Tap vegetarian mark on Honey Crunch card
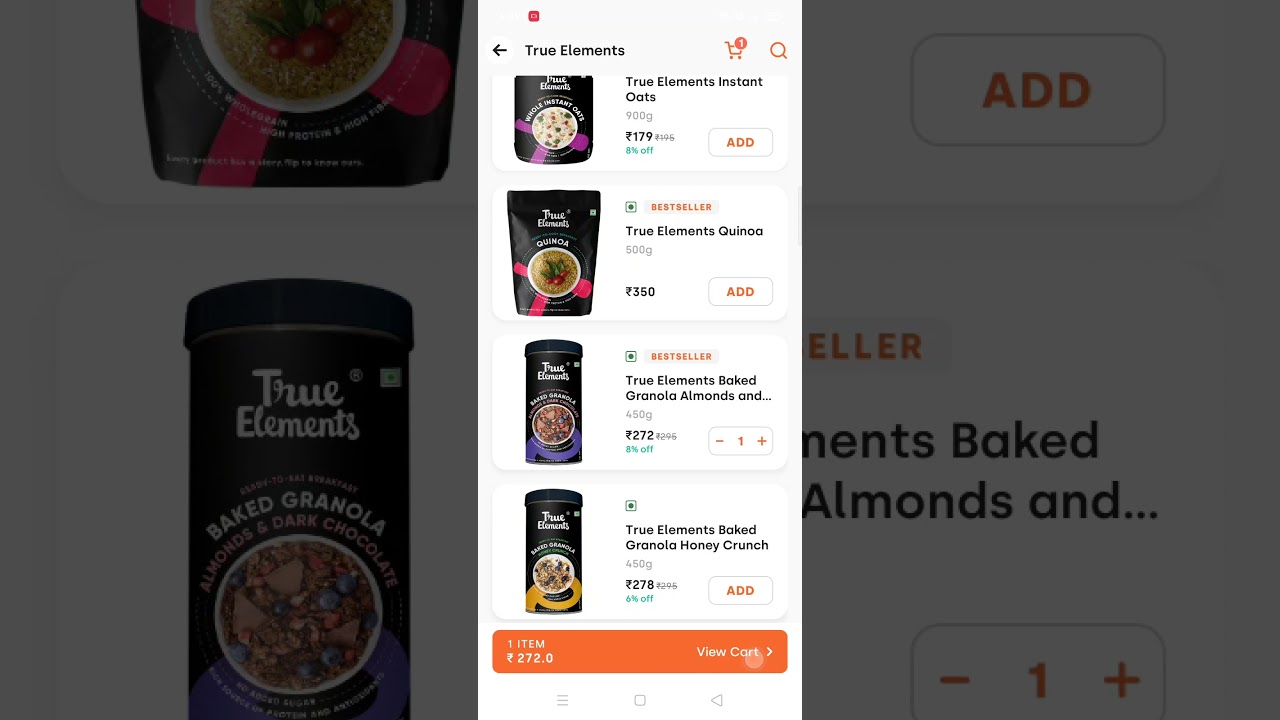This screenshot has height=720, width=1280. (x=631, y=506)
